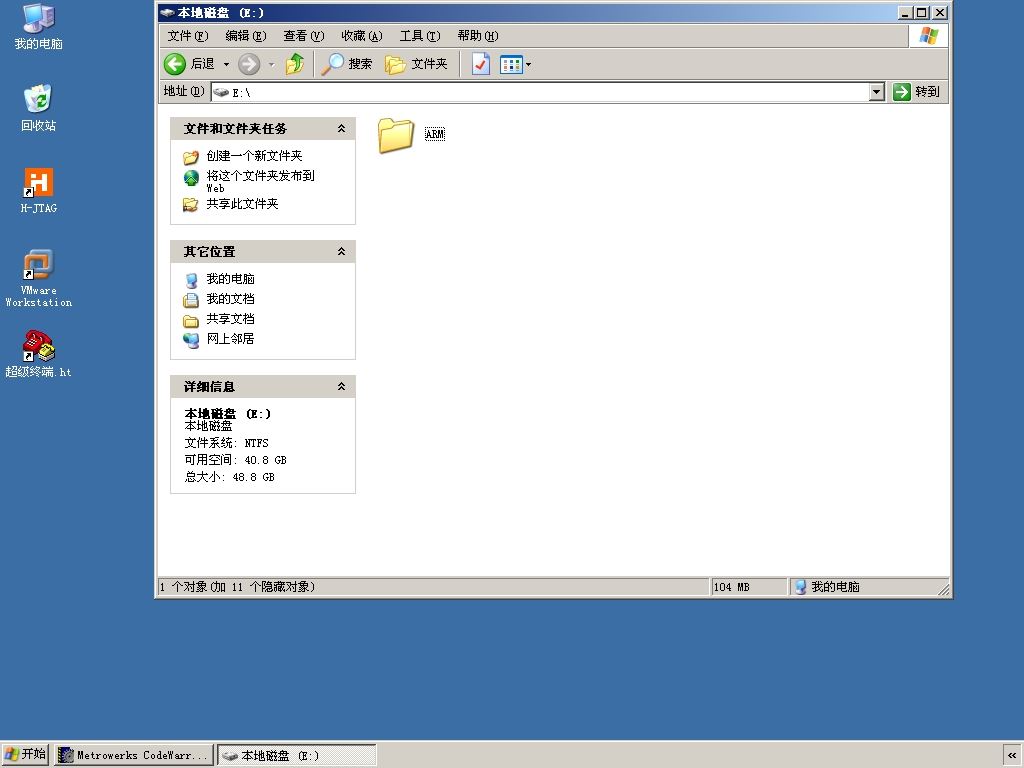The width and height of the screenshot is (1024, 768).
Task: Select the H-JTAG desktop shortcut
Action: (x=39, y=191)
